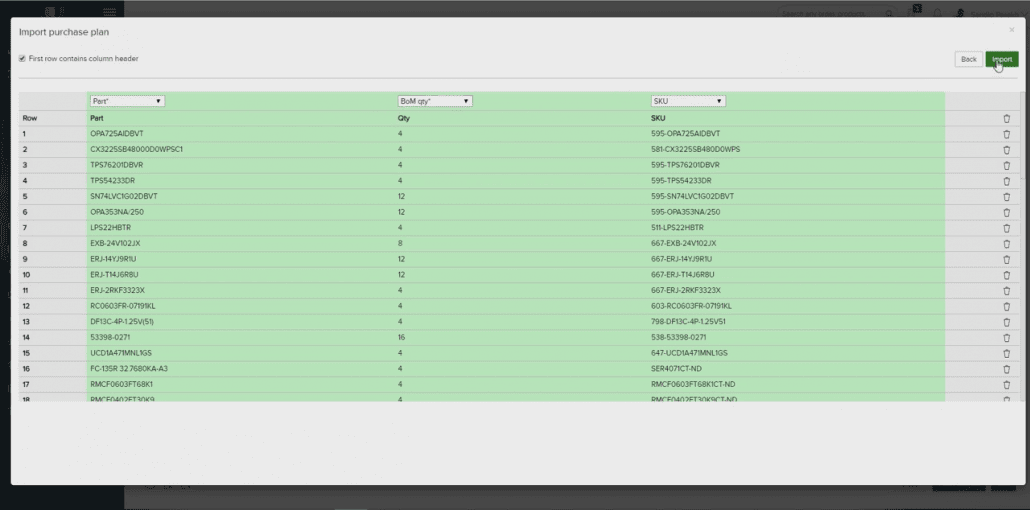Click the Qty column header text
The image size is (1030, 510).
[x=403, y=118]
